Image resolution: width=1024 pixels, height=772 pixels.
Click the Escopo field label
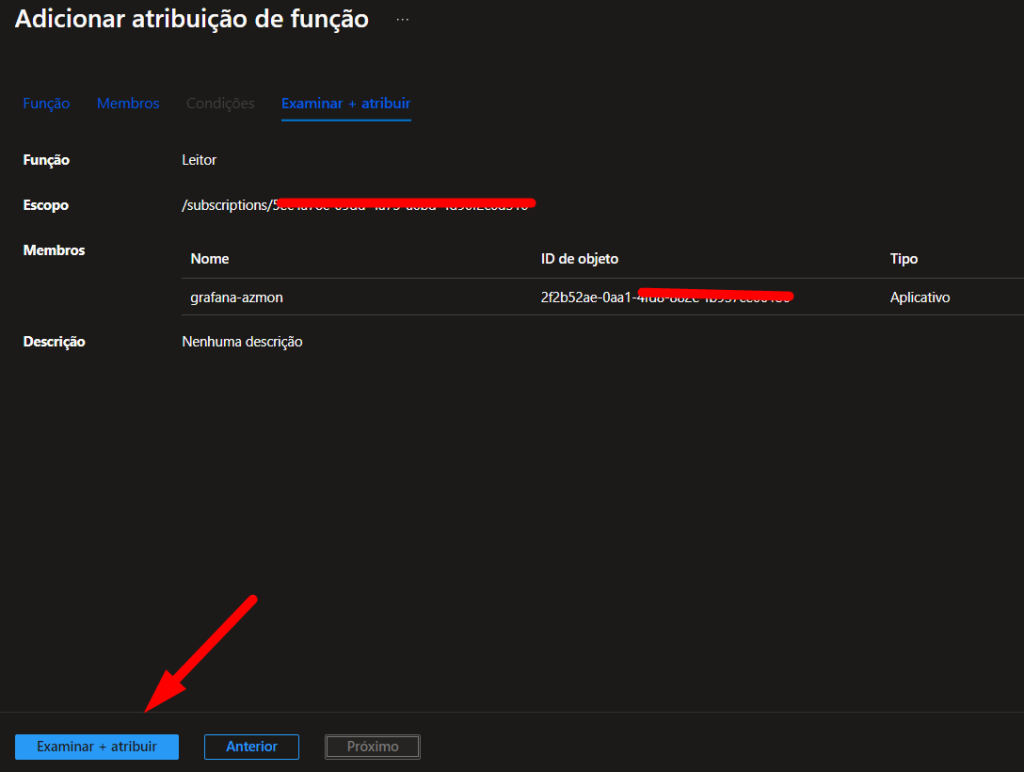click(x=46, y=205)
